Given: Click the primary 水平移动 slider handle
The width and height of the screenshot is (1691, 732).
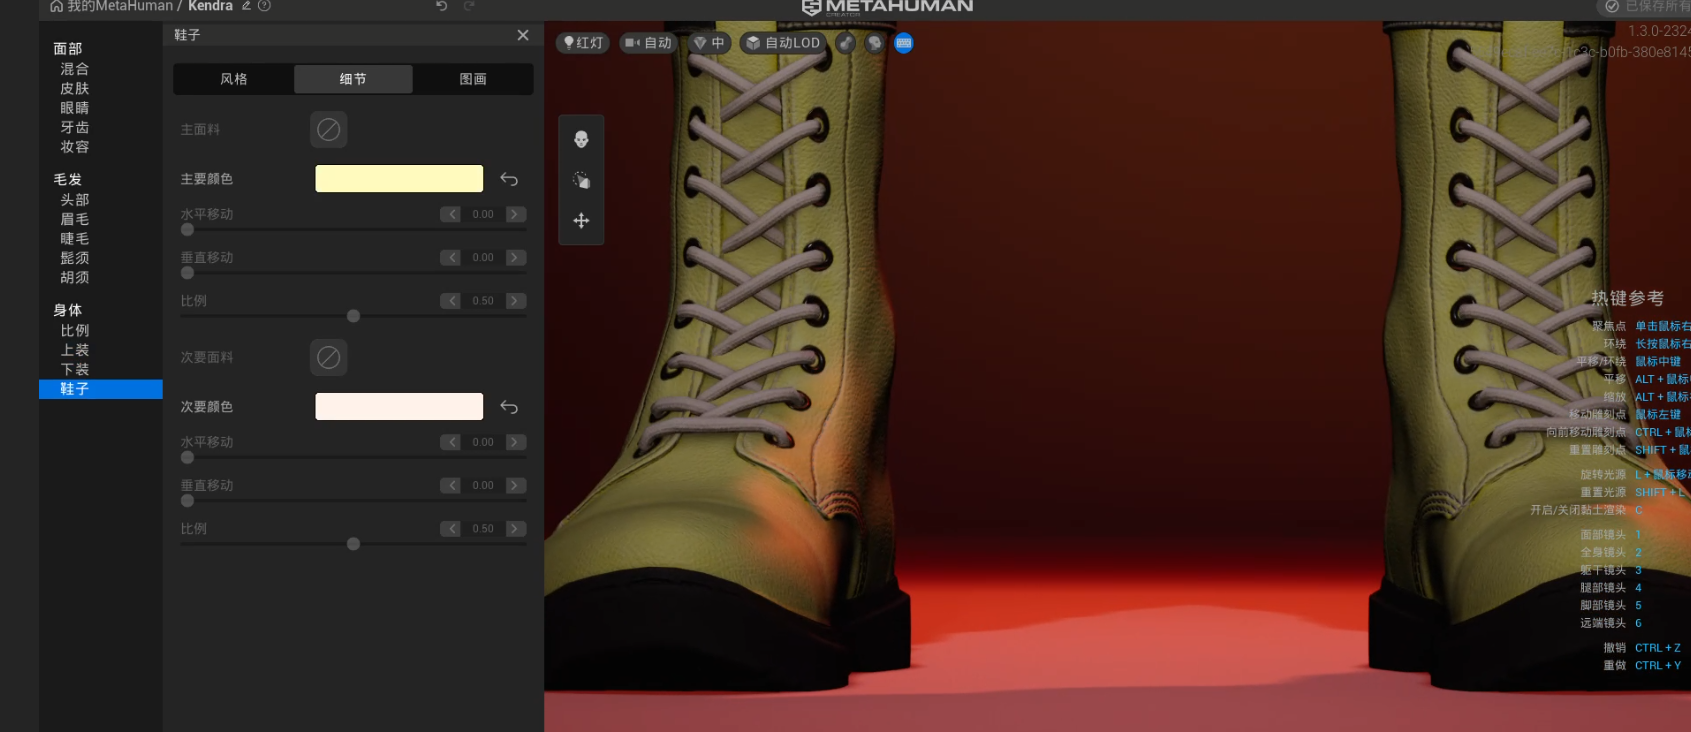Looking at the screenshot, I should (x=187, y=229).
